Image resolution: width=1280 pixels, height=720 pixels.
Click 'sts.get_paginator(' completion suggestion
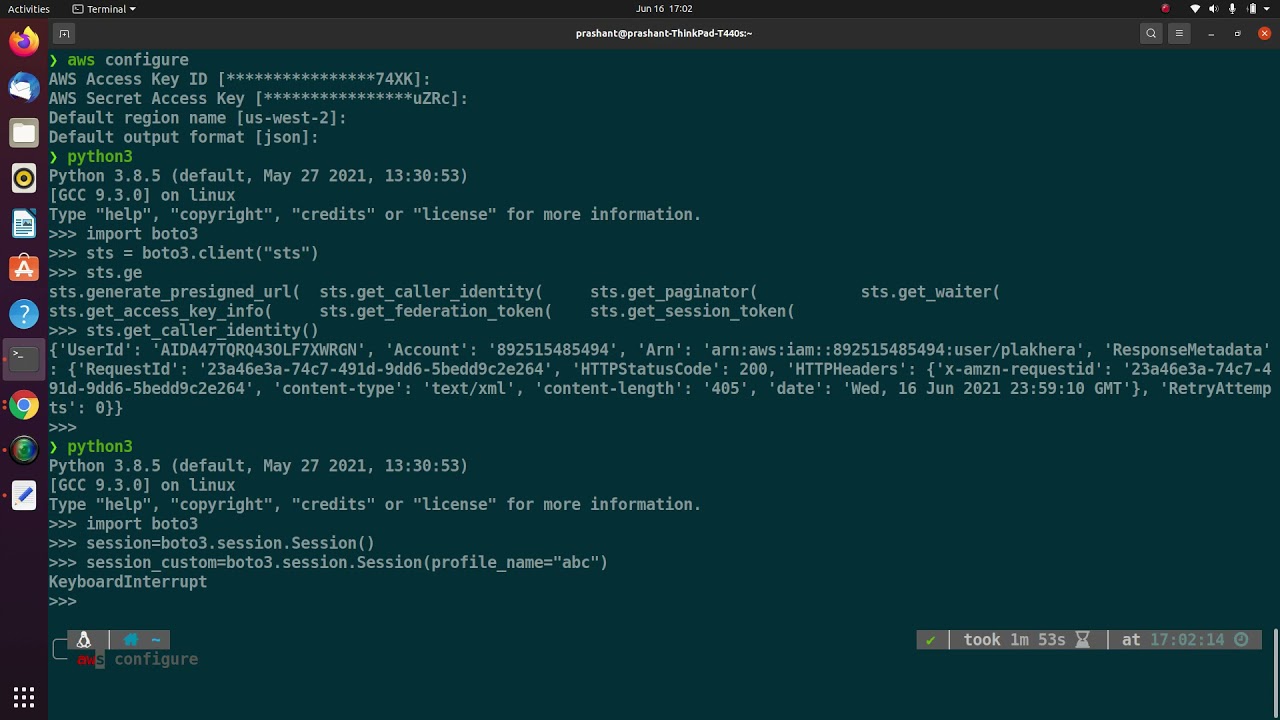[674, 292]
